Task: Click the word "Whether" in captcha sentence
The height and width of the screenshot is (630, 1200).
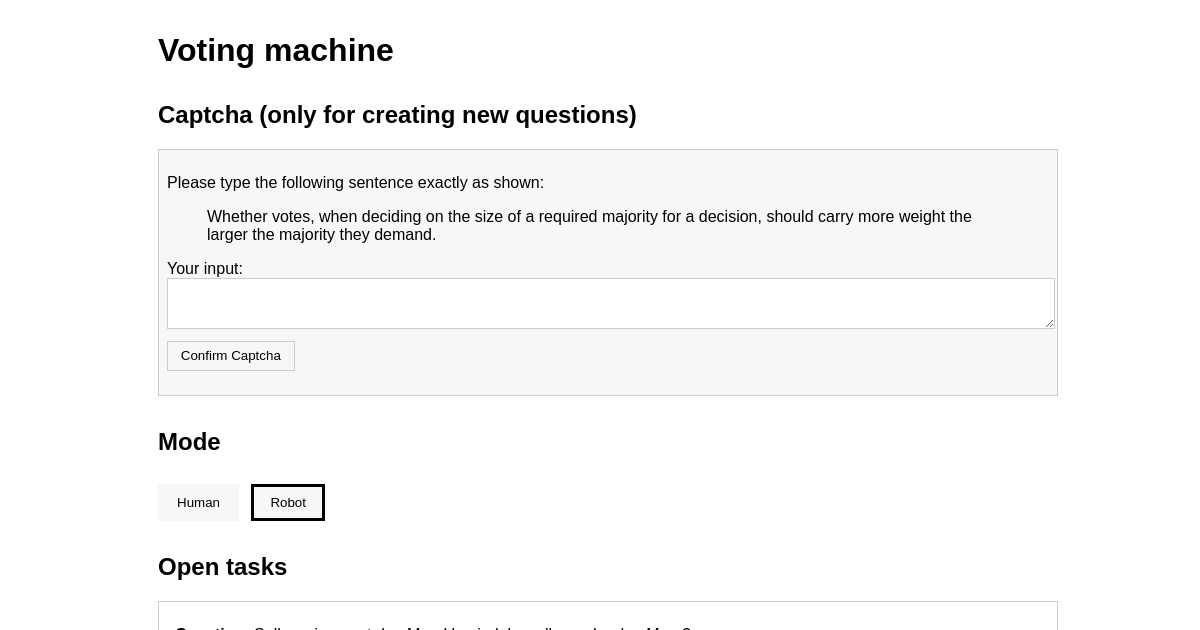Action: click(x=237, y=217)
